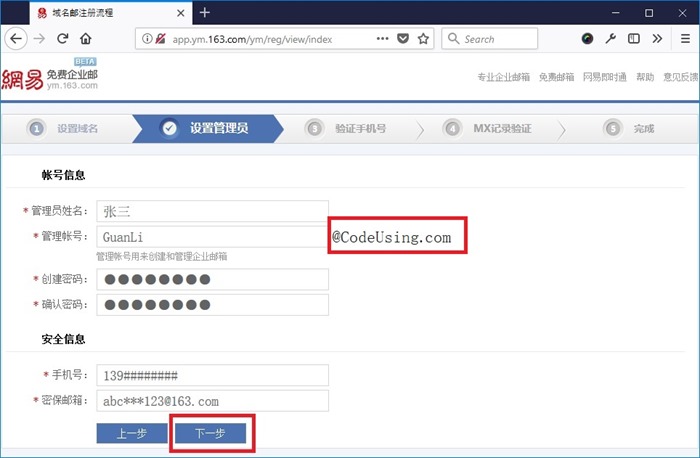Select step 设置管理员

[208, 129]
